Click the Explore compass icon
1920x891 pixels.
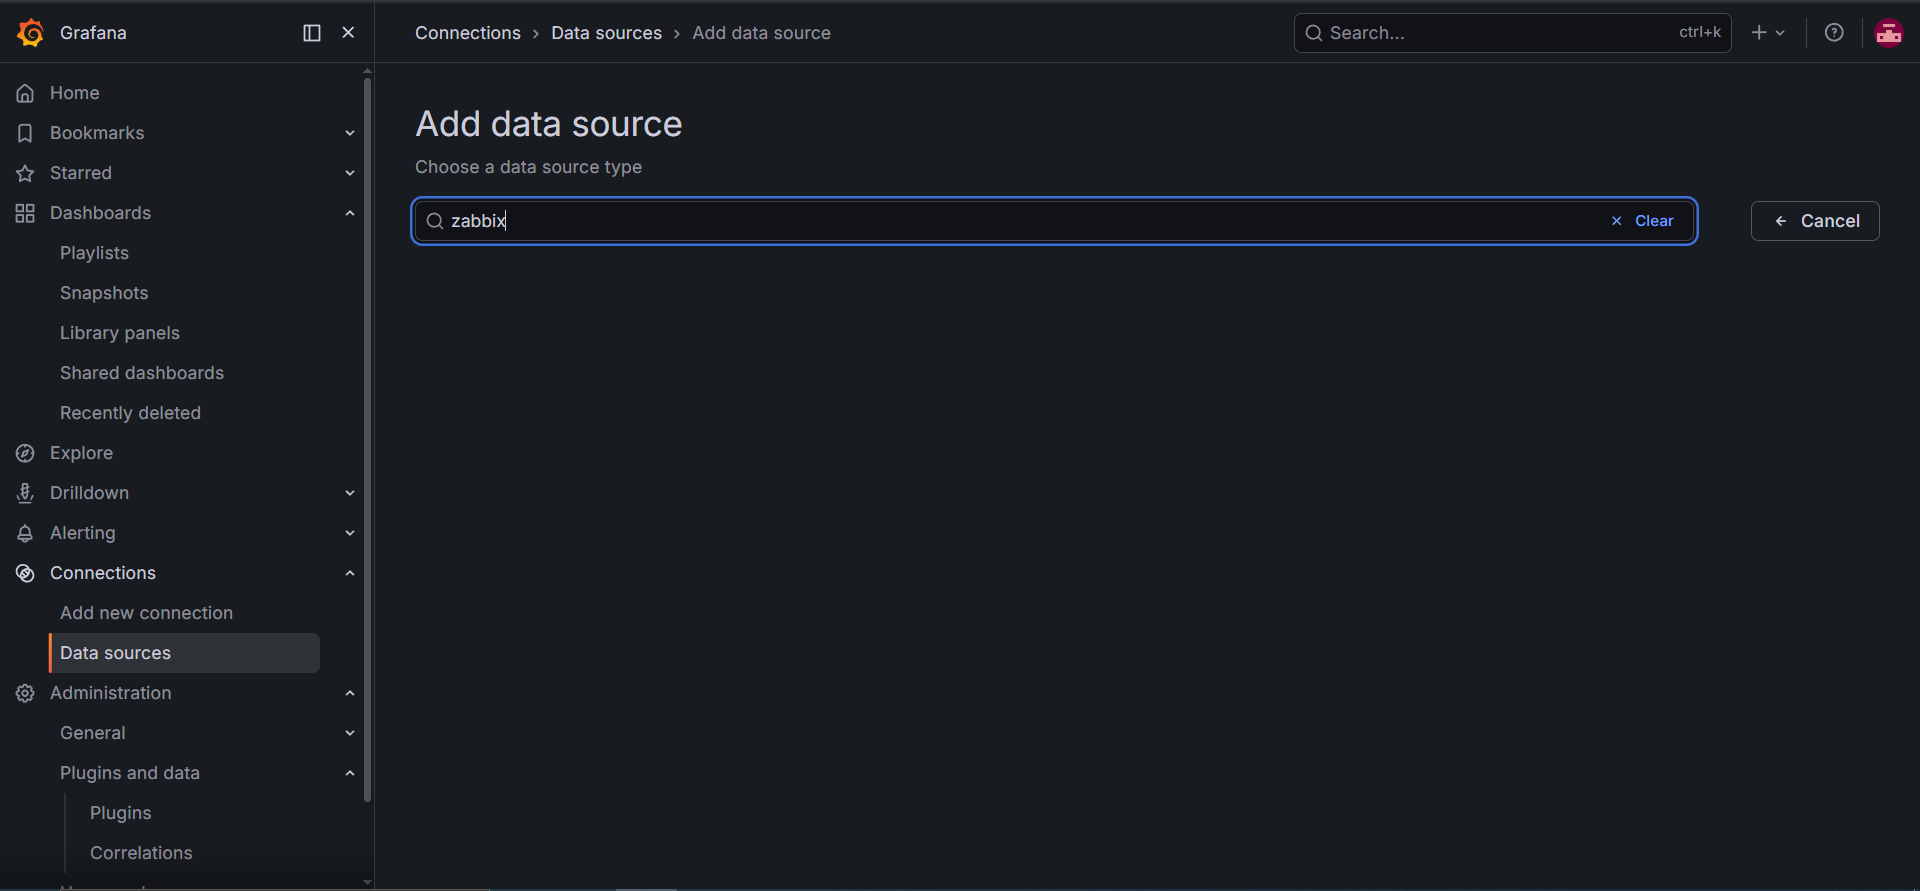click(x=25, y=453)
